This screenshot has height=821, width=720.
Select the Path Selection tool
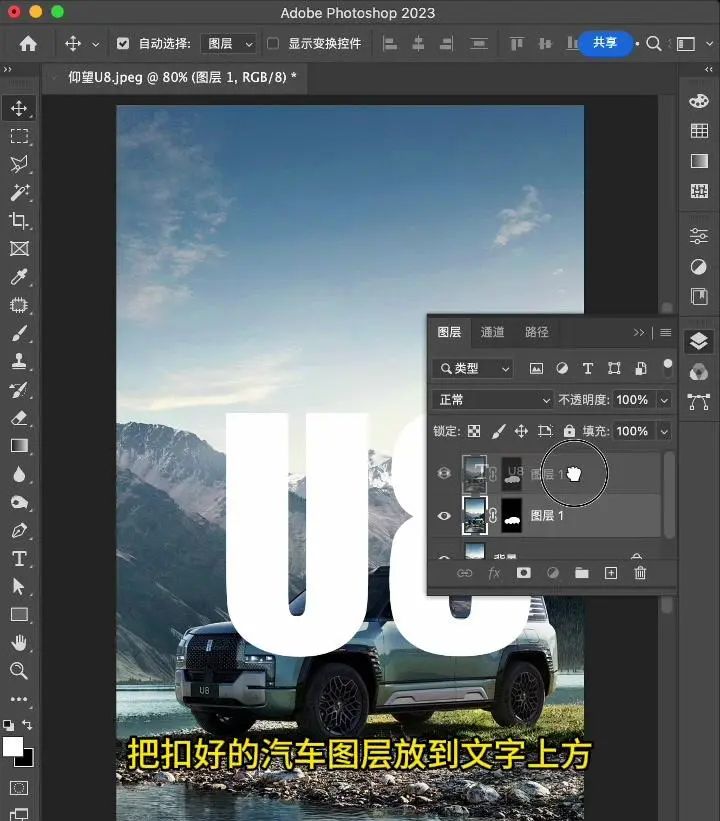coord(19,586)
